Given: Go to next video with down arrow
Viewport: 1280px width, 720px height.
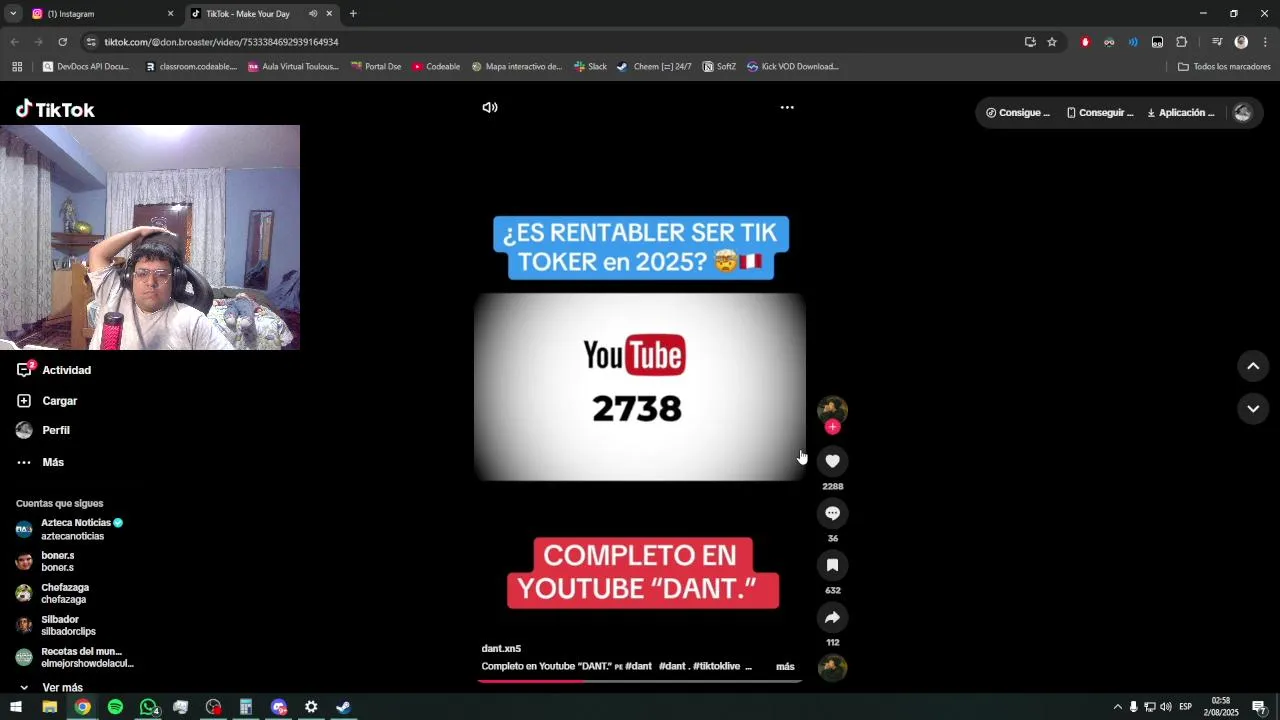Looking at the screenshot, I should (1253, 408).
